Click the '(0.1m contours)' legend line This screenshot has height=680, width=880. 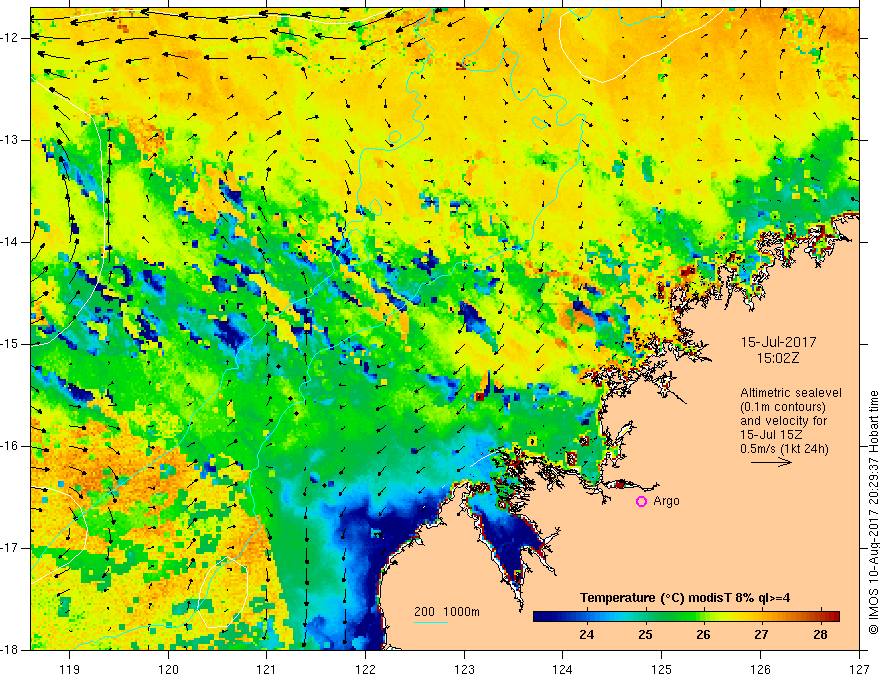point(783,407)
